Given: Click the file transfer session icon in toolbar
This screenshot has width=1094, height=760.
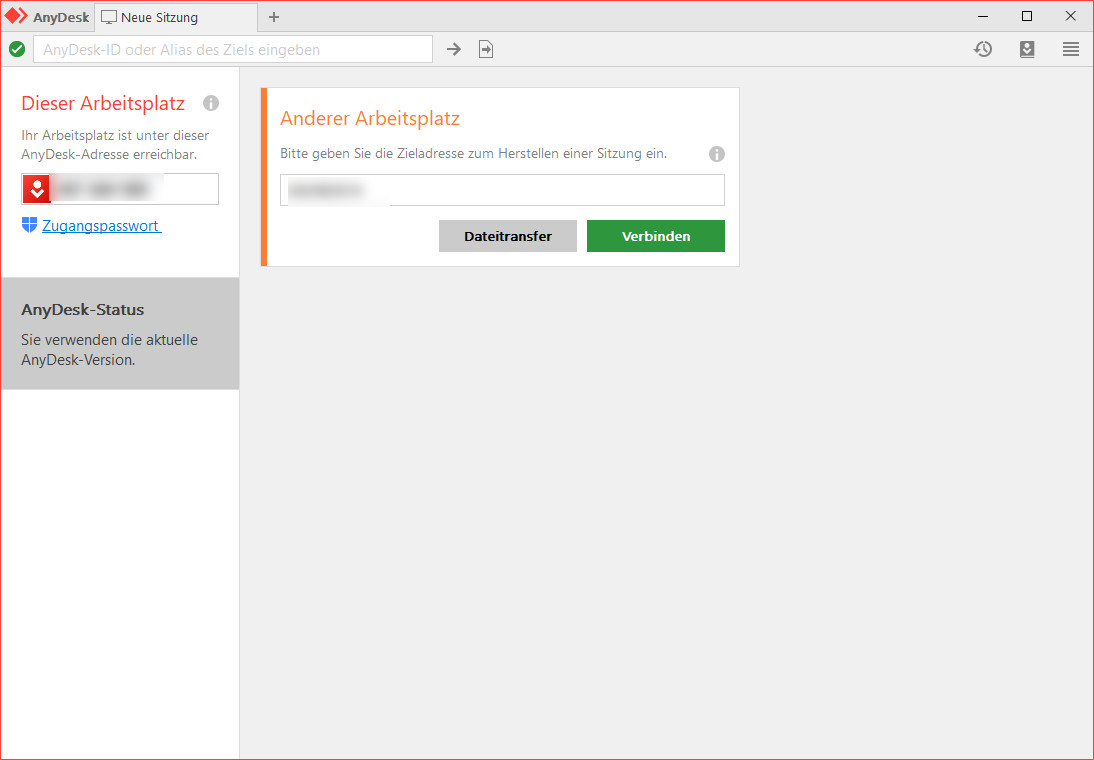Looking at the screenshot, I should tap(486, 48).
